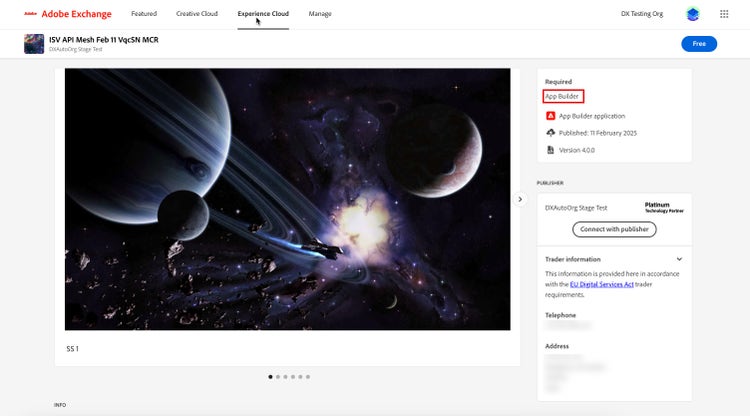Click the ISV API Mesh app thumbnail icon

pyautogui.click(x=33, y=43)
